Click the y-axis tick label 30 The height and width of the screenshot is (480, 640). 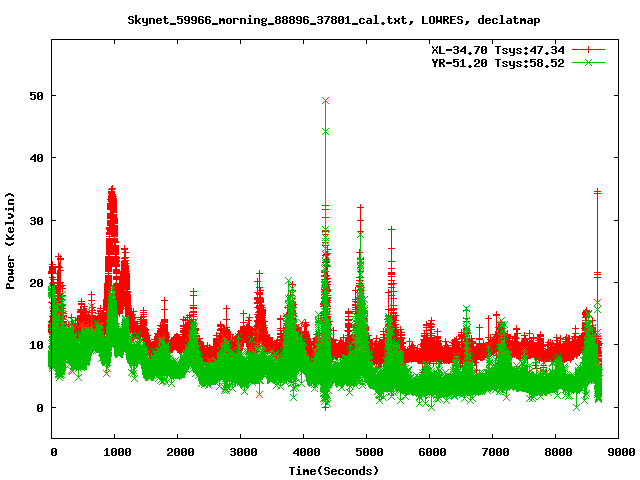click(37, 221)
